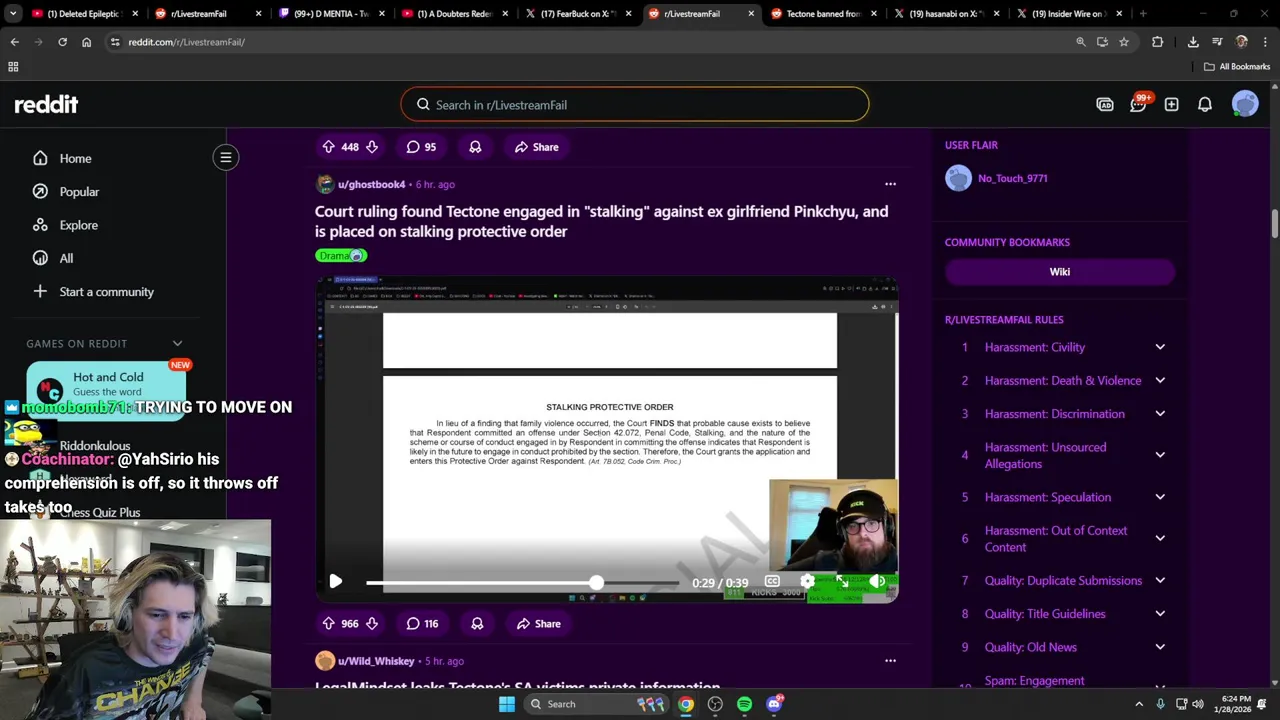Switch to Tectone banned browser tab
Viewport: 1280px width, 720px height.
point(824,14)
